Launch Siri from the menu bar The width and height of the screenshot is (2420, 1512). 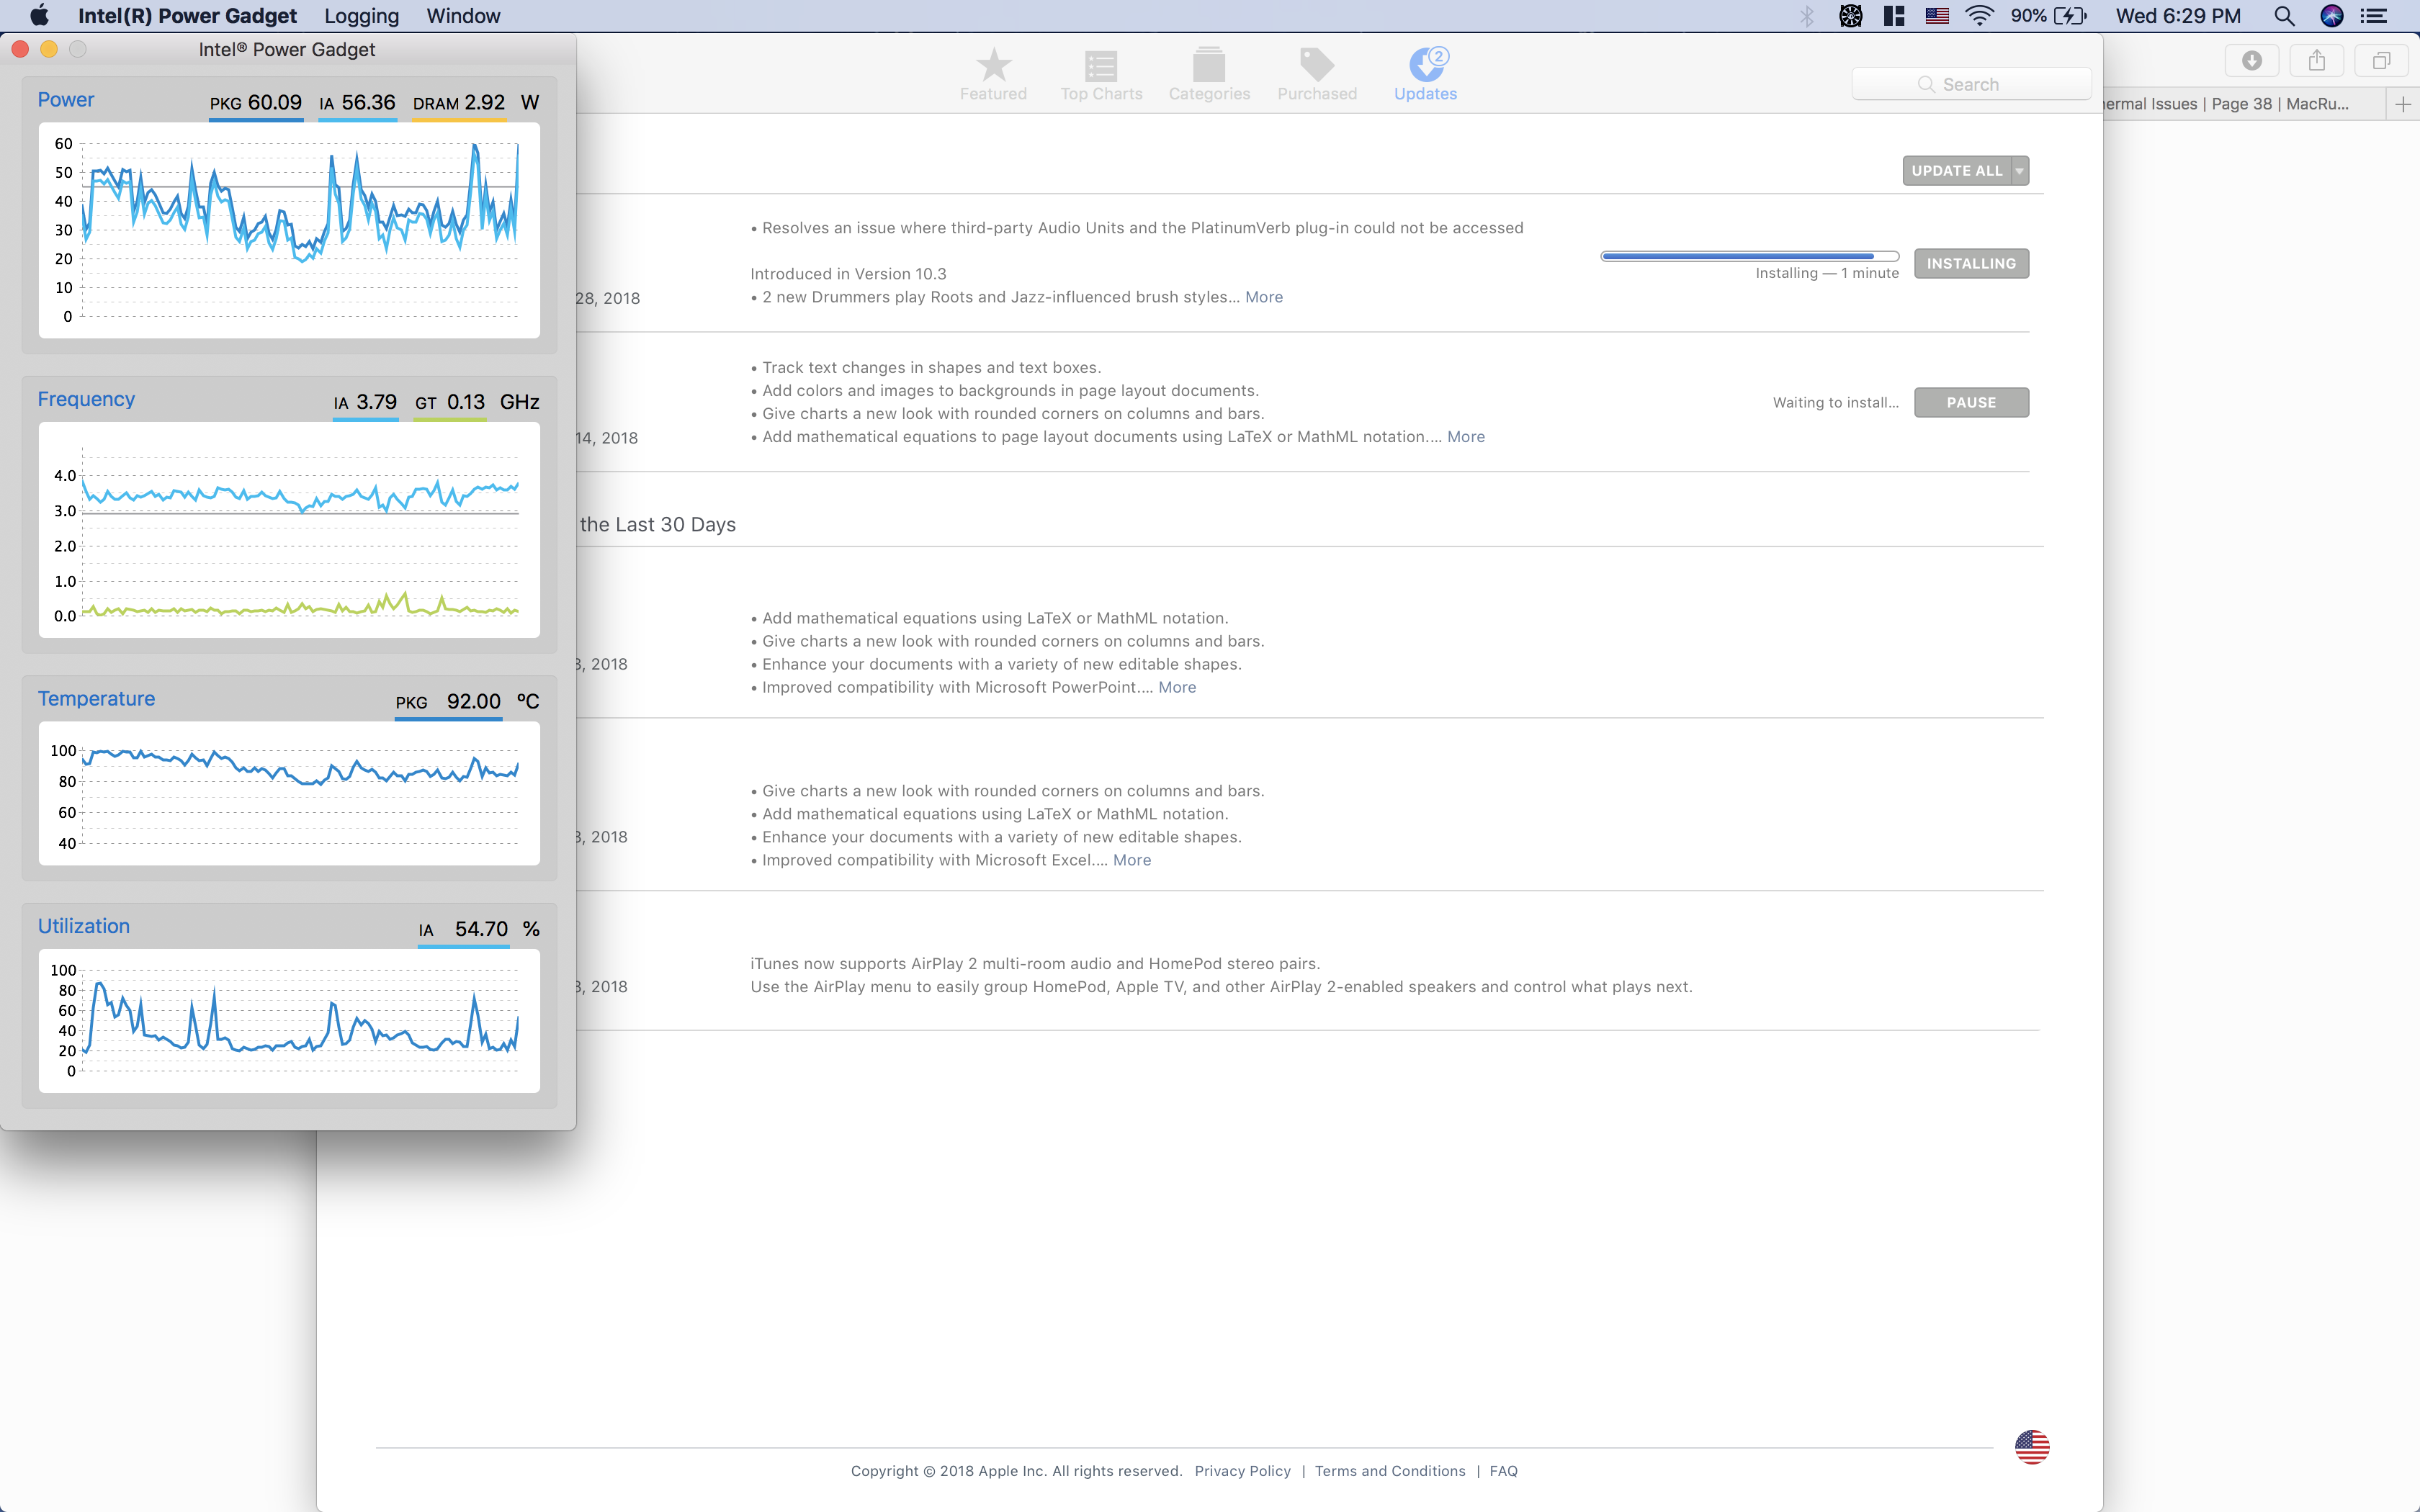coord(2332,16)
